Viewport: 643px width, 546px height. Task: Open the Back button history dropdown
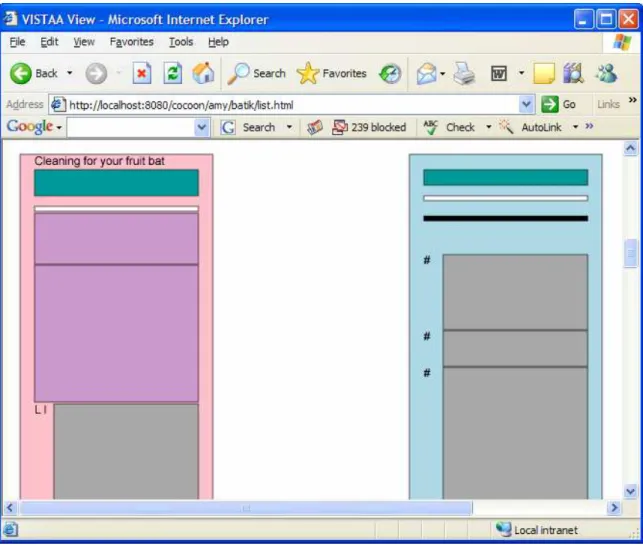70,73
